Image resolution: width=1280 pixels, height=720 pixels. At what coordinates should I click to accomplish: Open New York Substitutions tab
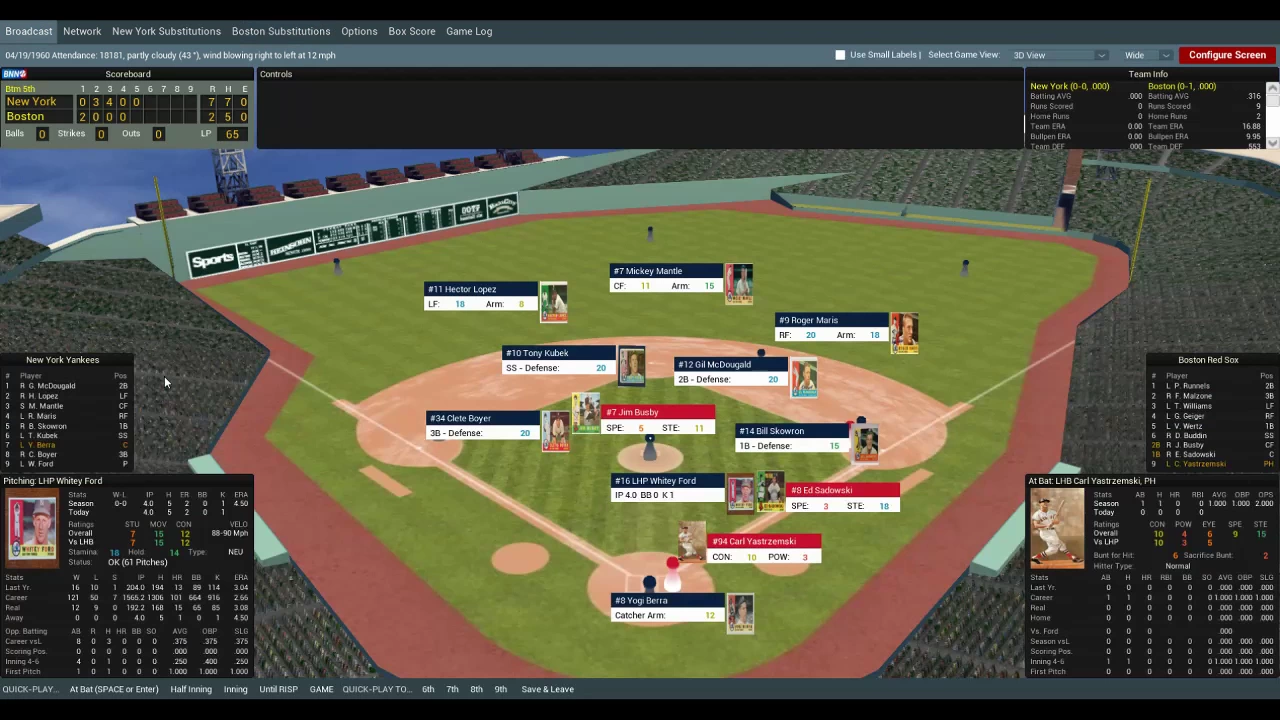pos(166,31)
